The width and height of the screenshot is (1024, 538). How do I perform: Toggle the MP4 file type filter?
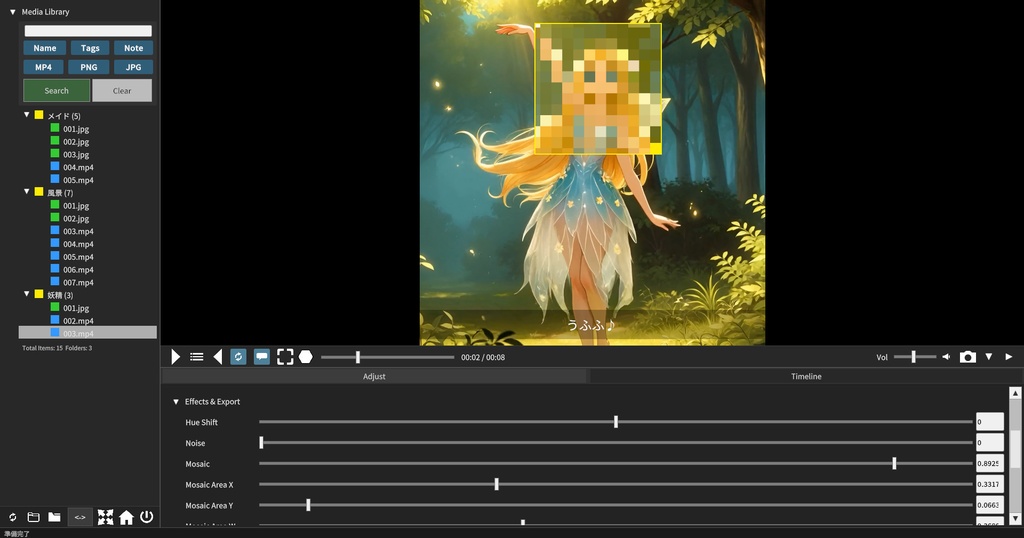(43, 67)
